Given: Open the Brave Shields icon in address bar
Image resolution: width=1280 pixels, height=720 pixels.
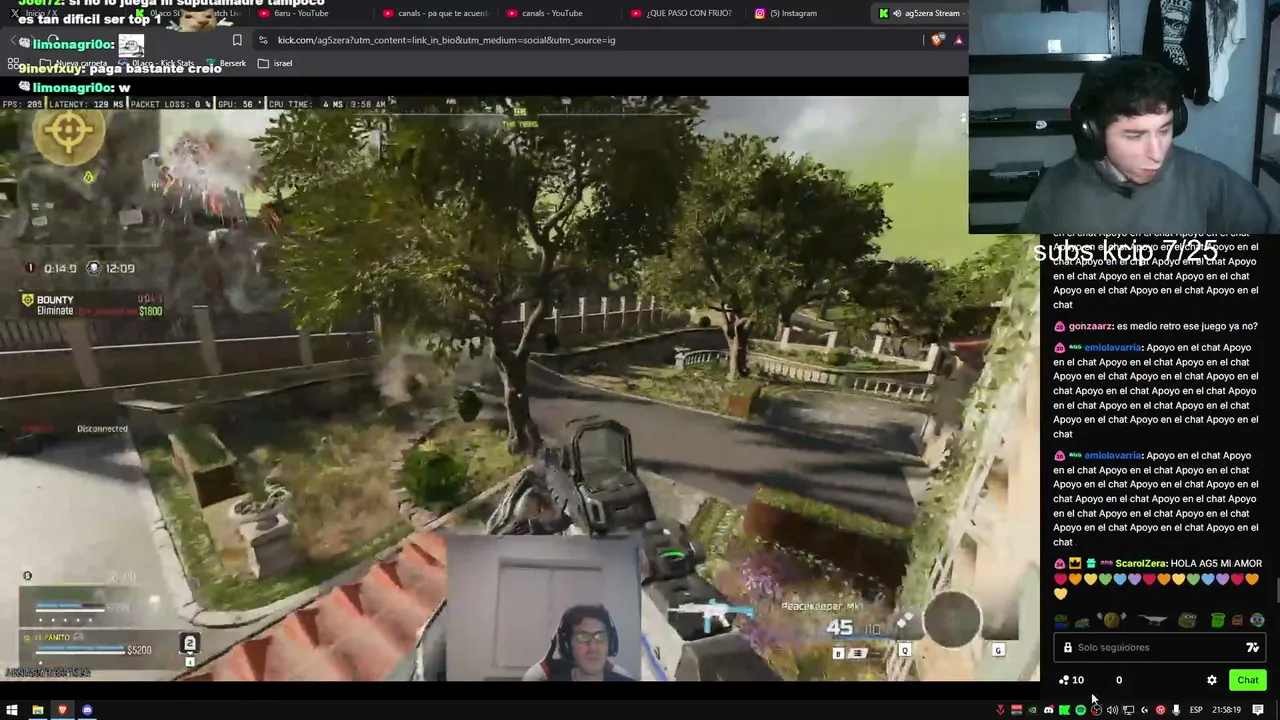Looking at the screenshot, I should pyautogui.click(x=937, y=40).
